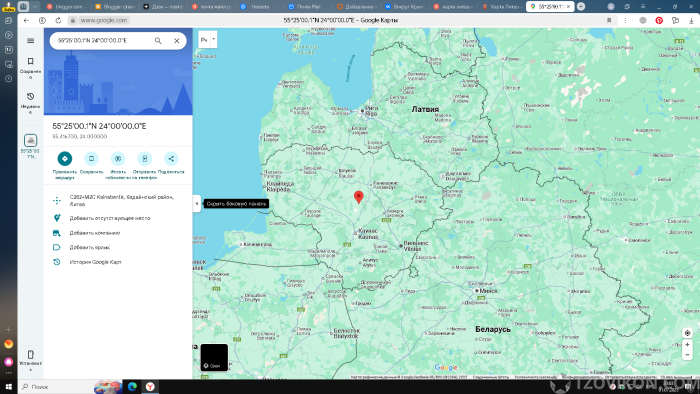Show my location on map
The height and width of the screenshot is (394, 700).
(x=688, y=333)
